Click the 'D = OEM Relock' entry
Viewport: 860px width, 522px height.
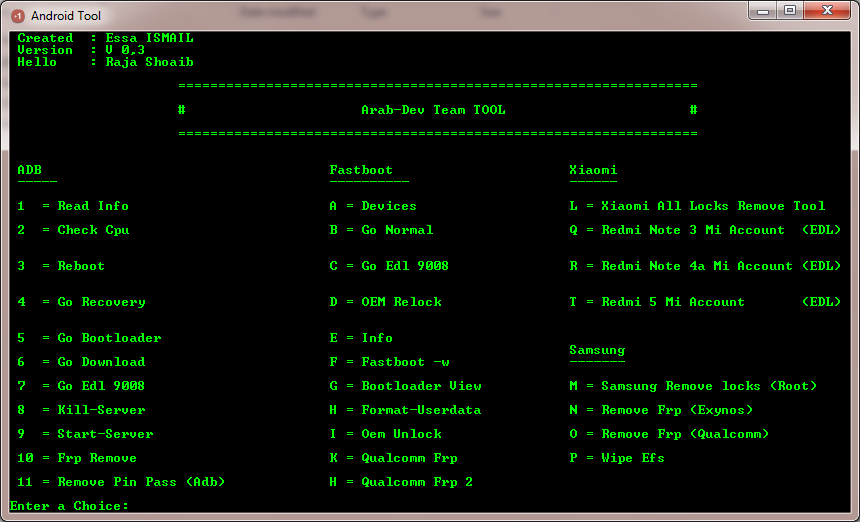tap(385, 302)
